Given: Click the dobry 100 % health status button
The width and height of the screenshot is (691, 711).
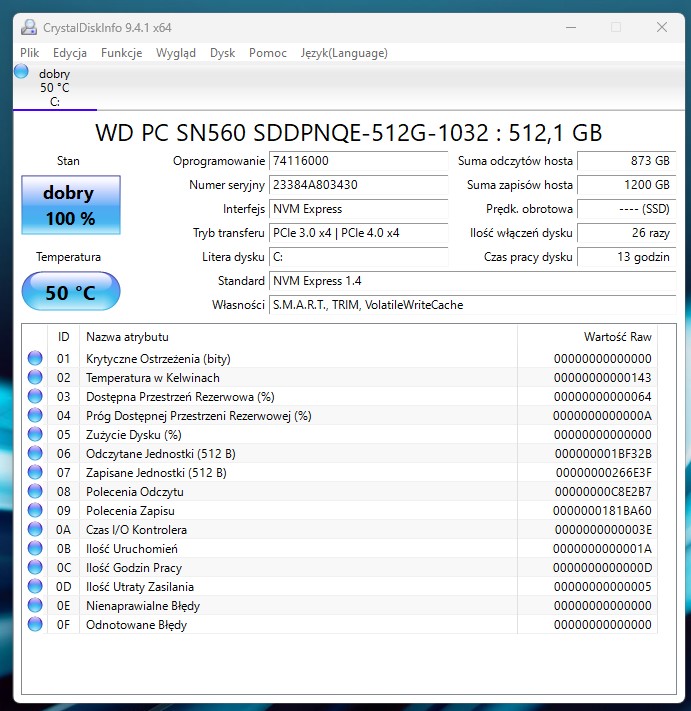Looking at the screenshot, I should [x=70, y=205].
